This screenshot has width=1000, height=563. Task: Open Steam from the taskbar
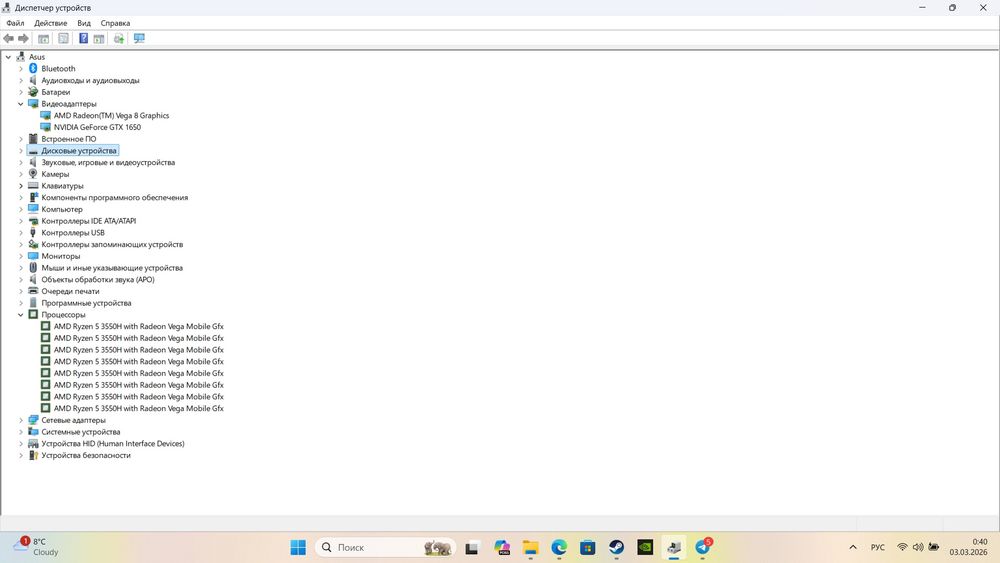coord(616,547)
